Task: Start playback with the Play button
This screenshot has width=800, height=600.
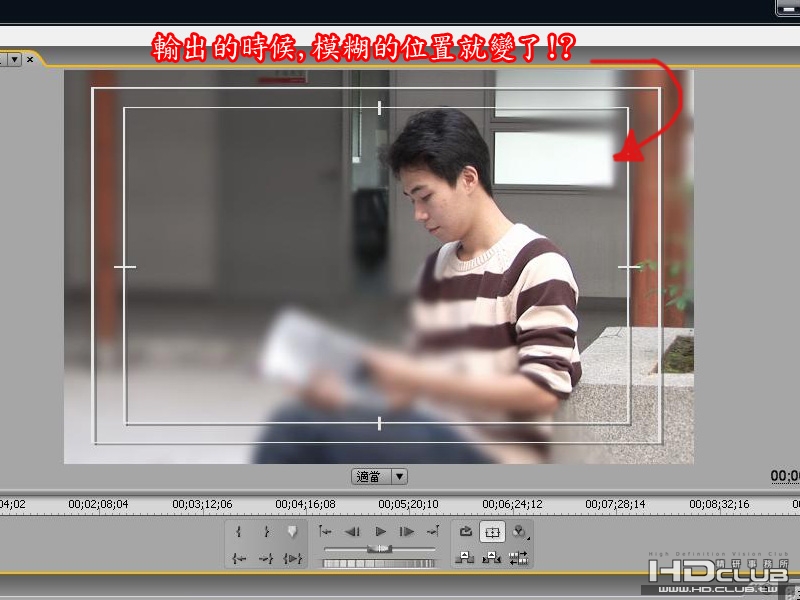Action: coord(380,532)
